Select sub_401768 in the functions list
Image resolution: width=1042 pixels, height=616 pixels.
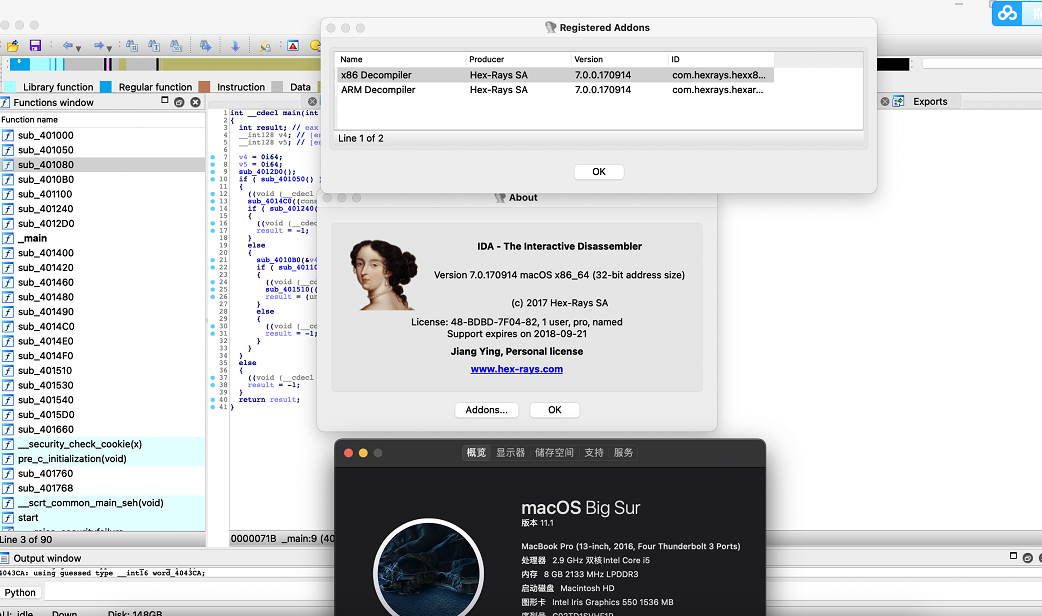102,488
